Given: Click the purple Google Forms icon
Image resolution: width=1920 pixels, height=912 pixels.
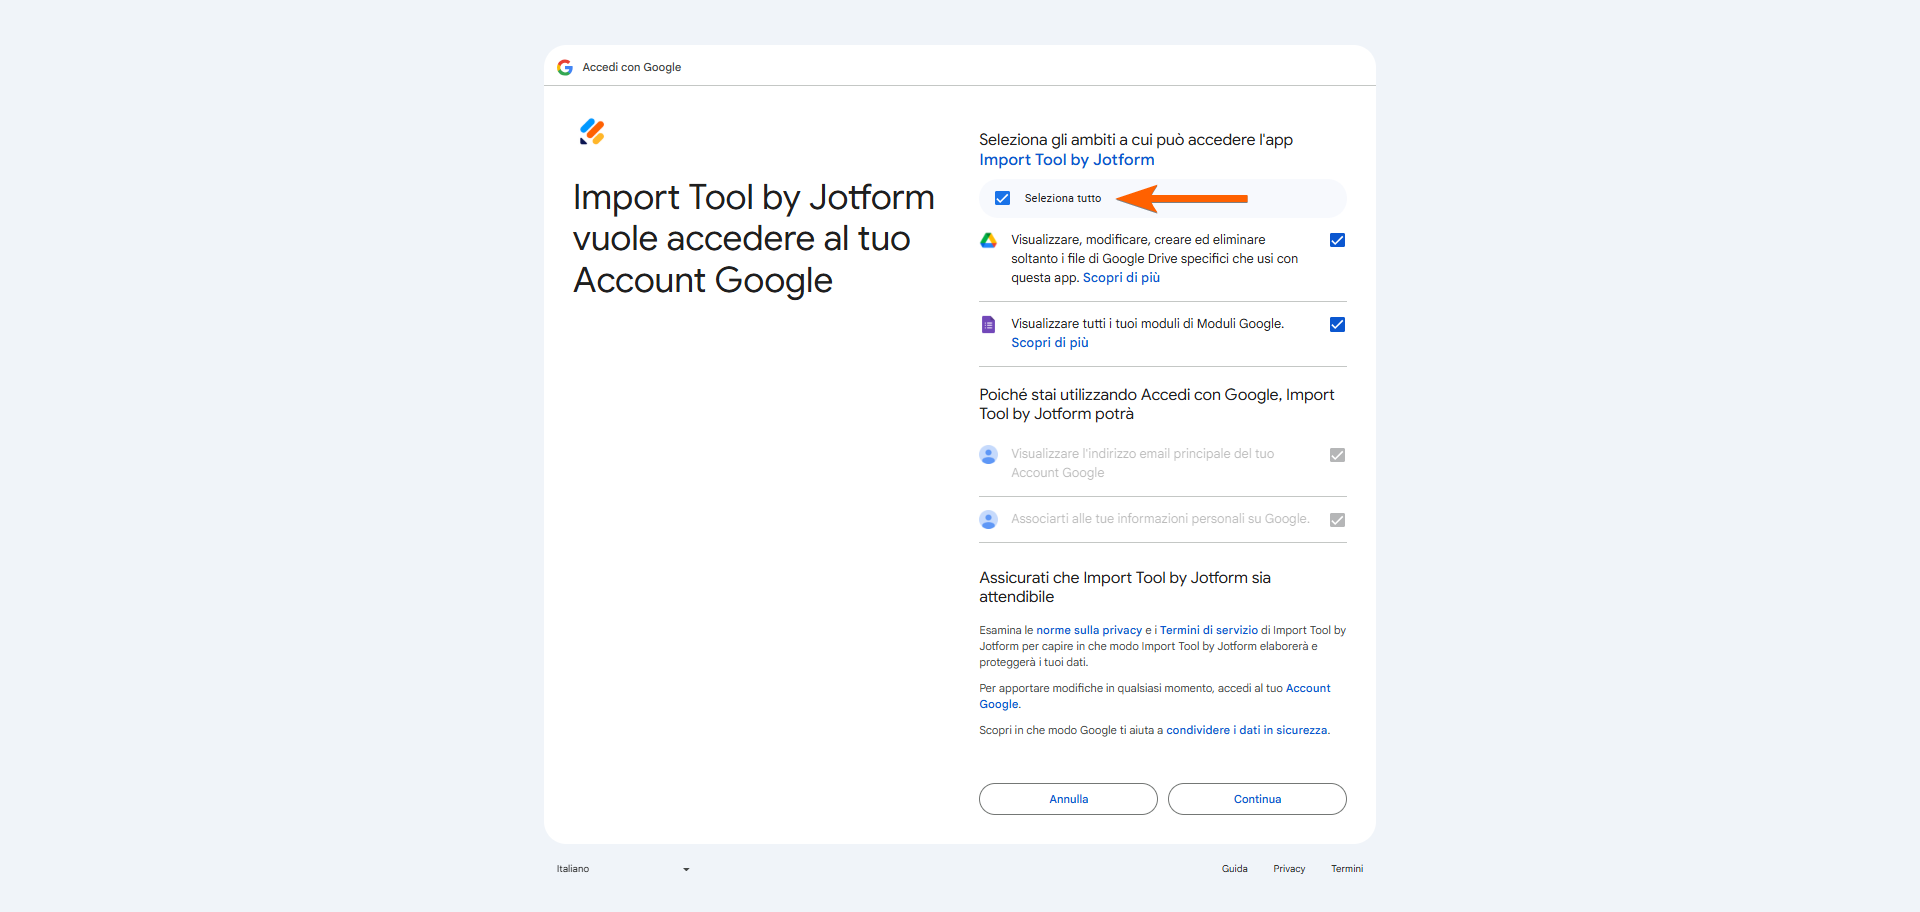Looking at the screenshot, I should (x=988, y=324).
